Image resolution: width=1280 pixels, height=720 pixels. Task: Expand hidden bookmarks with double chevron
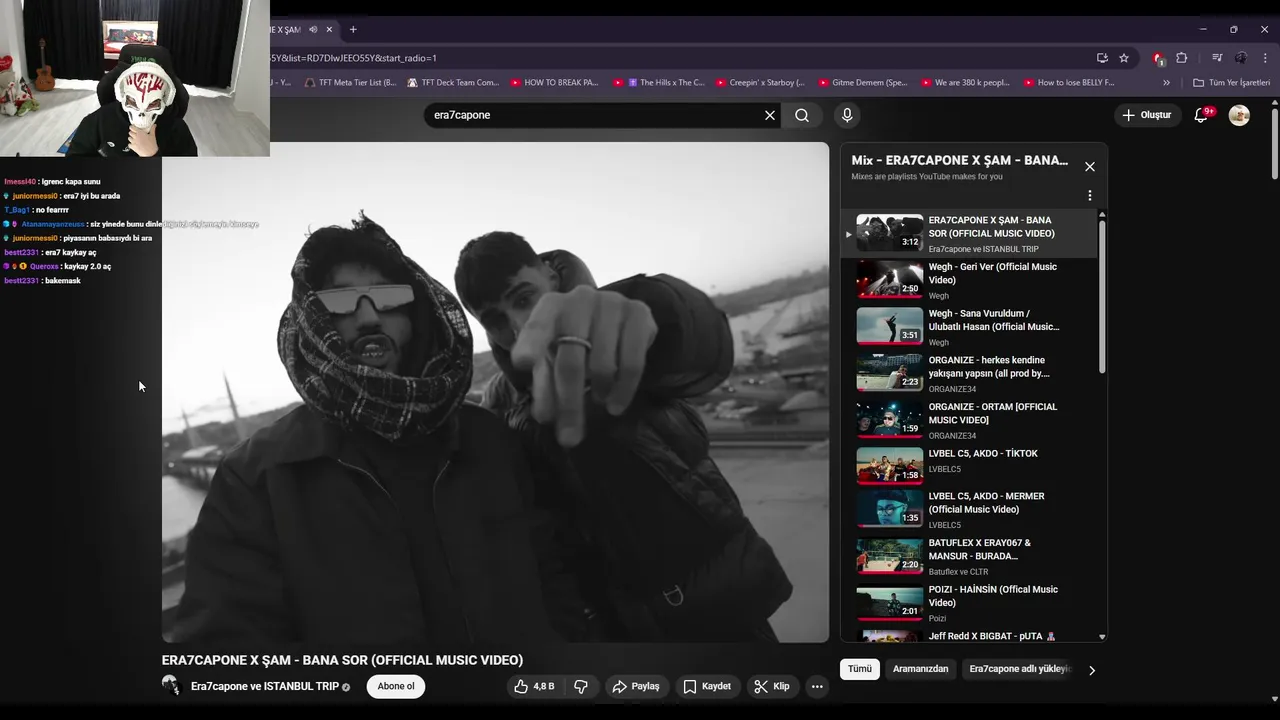[1166, 83]
